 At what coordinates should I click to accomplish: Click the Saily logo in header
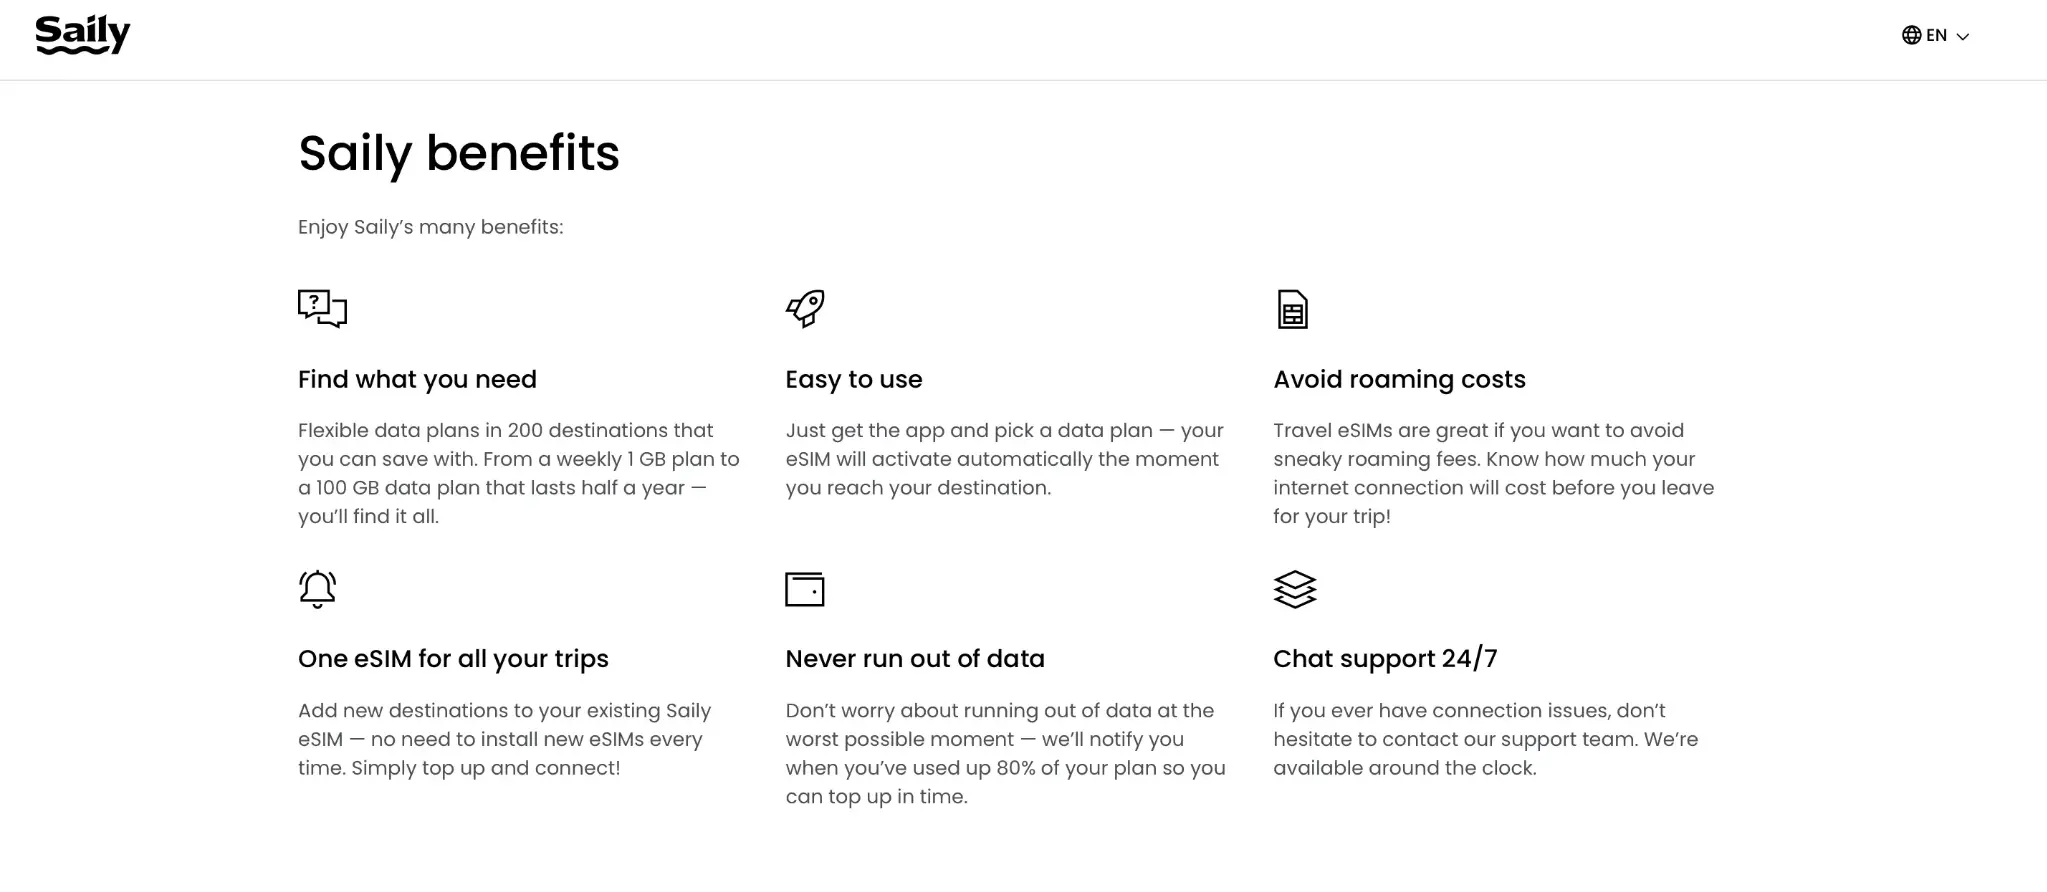click(x=83, y=35)
